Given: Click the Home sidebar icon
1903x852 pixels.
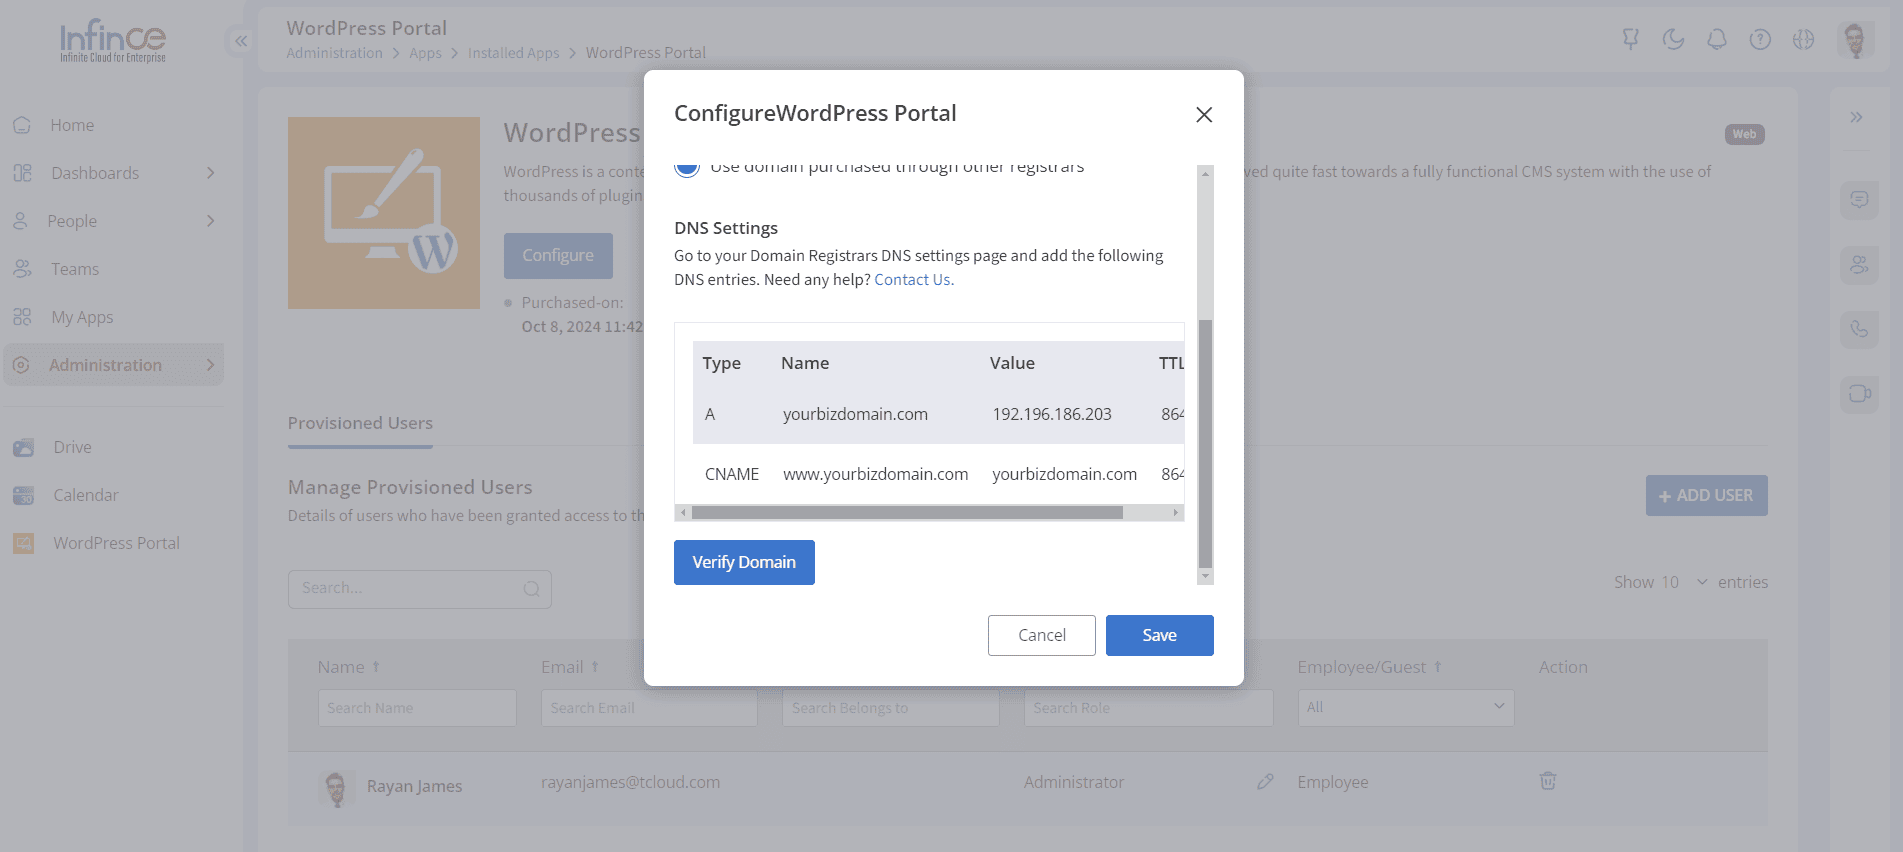Looking at the screenshot, I should (x=22, y=125).
